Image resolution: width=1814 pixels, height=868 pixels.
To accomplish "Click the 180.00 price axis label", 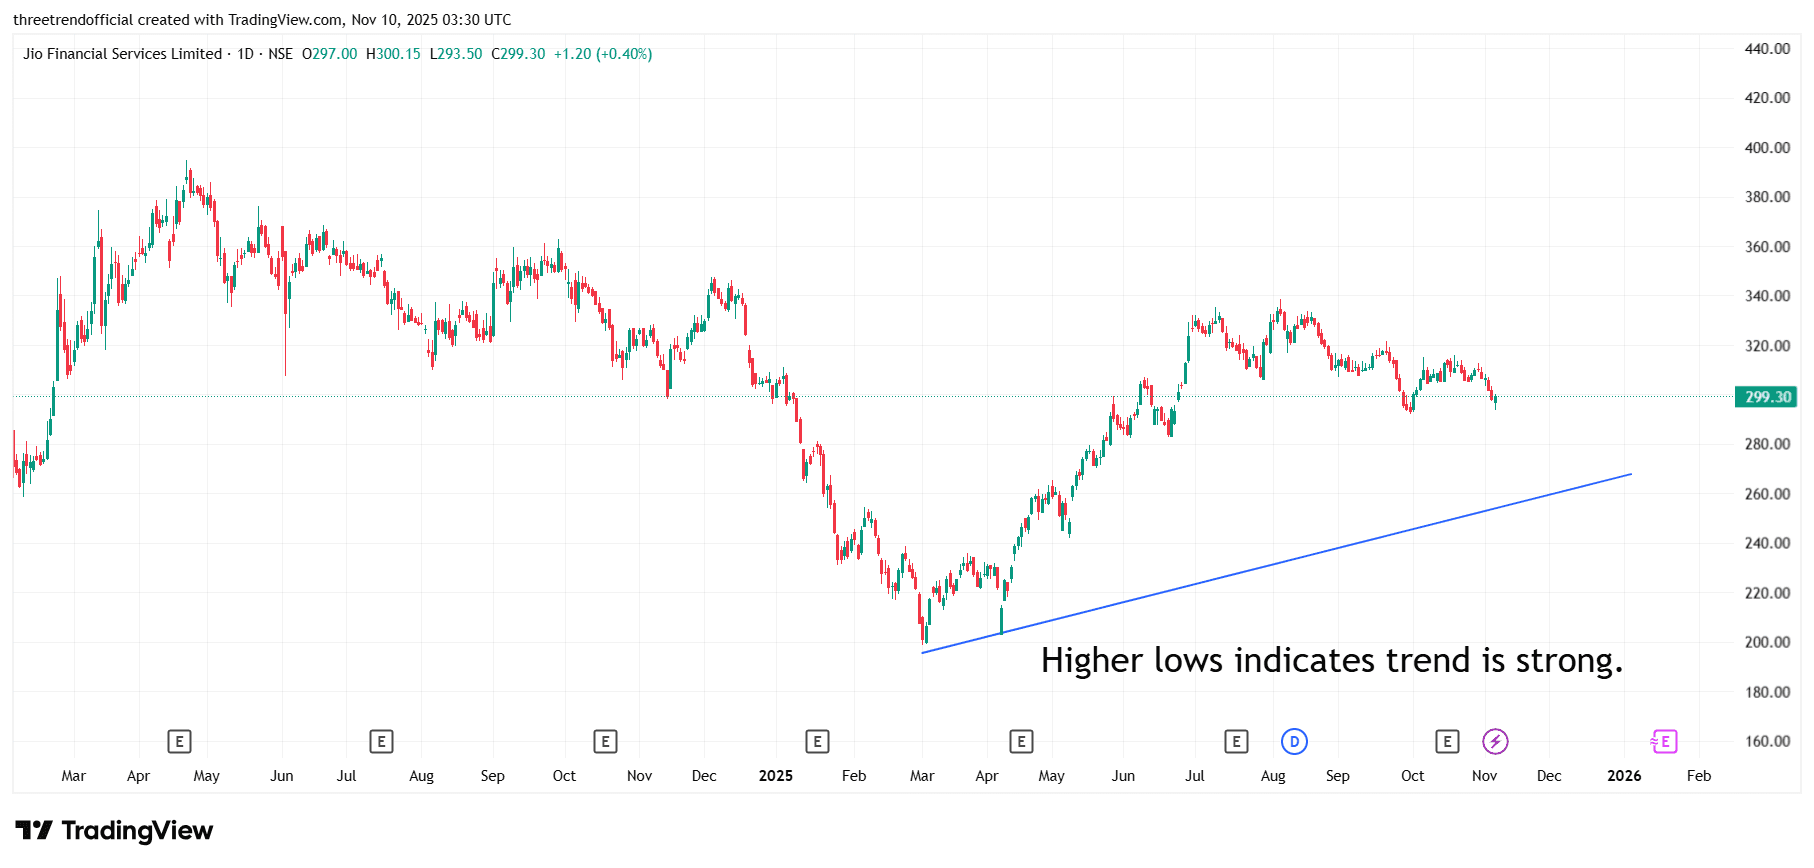I will coord(1767,692).
